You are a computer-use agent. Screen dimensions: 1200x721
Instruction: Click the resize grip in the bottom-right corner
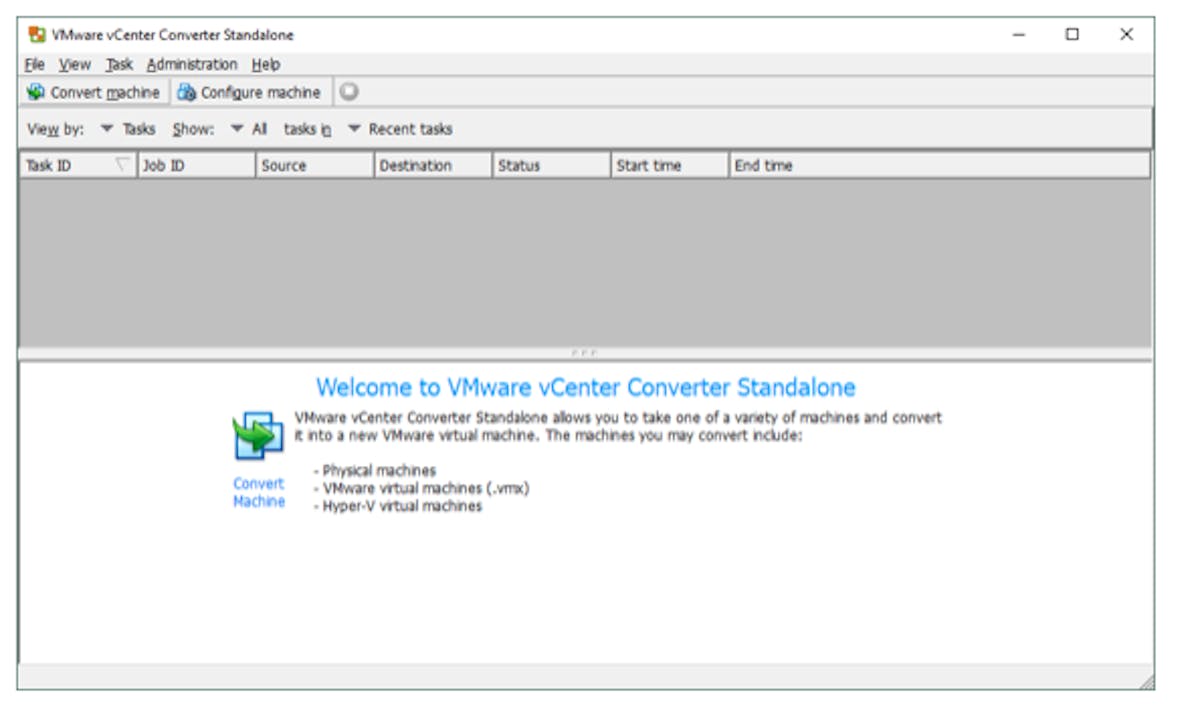pos(1145,681)
